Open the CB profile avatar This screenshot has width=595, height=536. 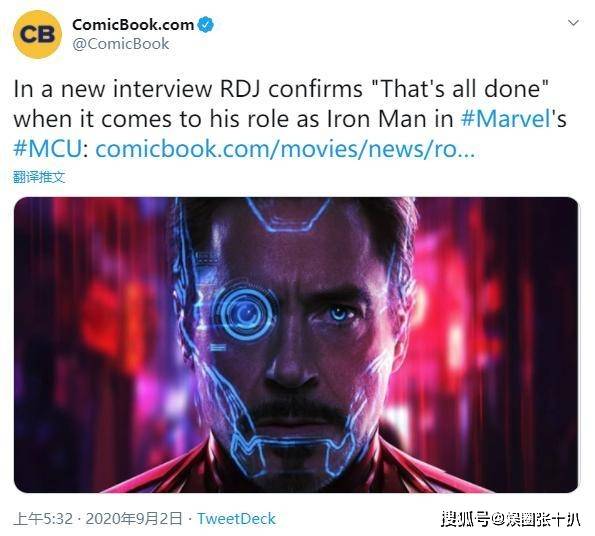coord(37,35)
